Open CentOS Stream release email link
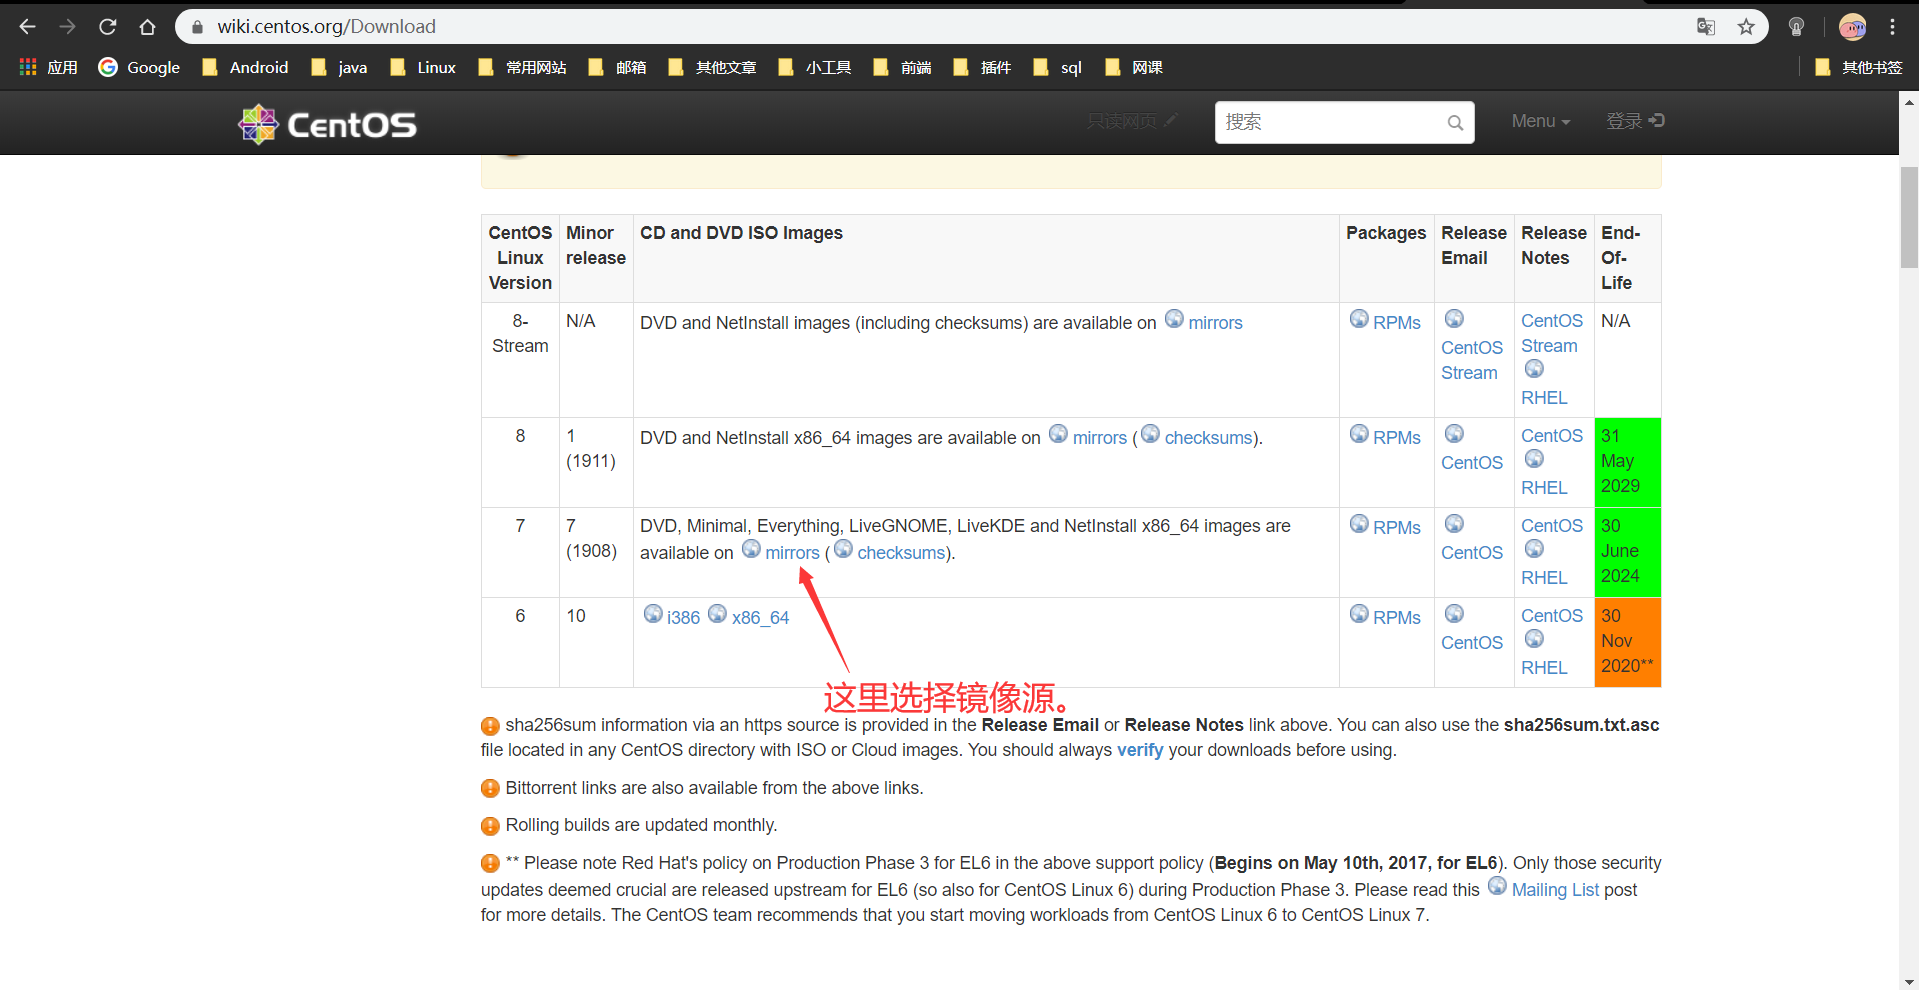This screenshot has width=1919, height=990. click(1472, 360)
